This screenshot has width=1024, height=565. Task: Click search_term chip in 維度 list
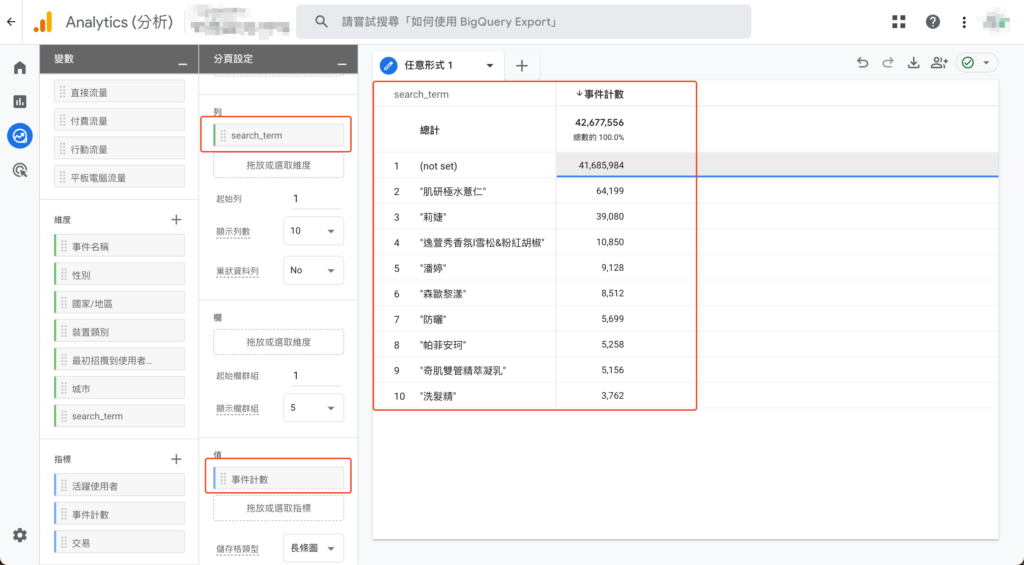[120, 416]
